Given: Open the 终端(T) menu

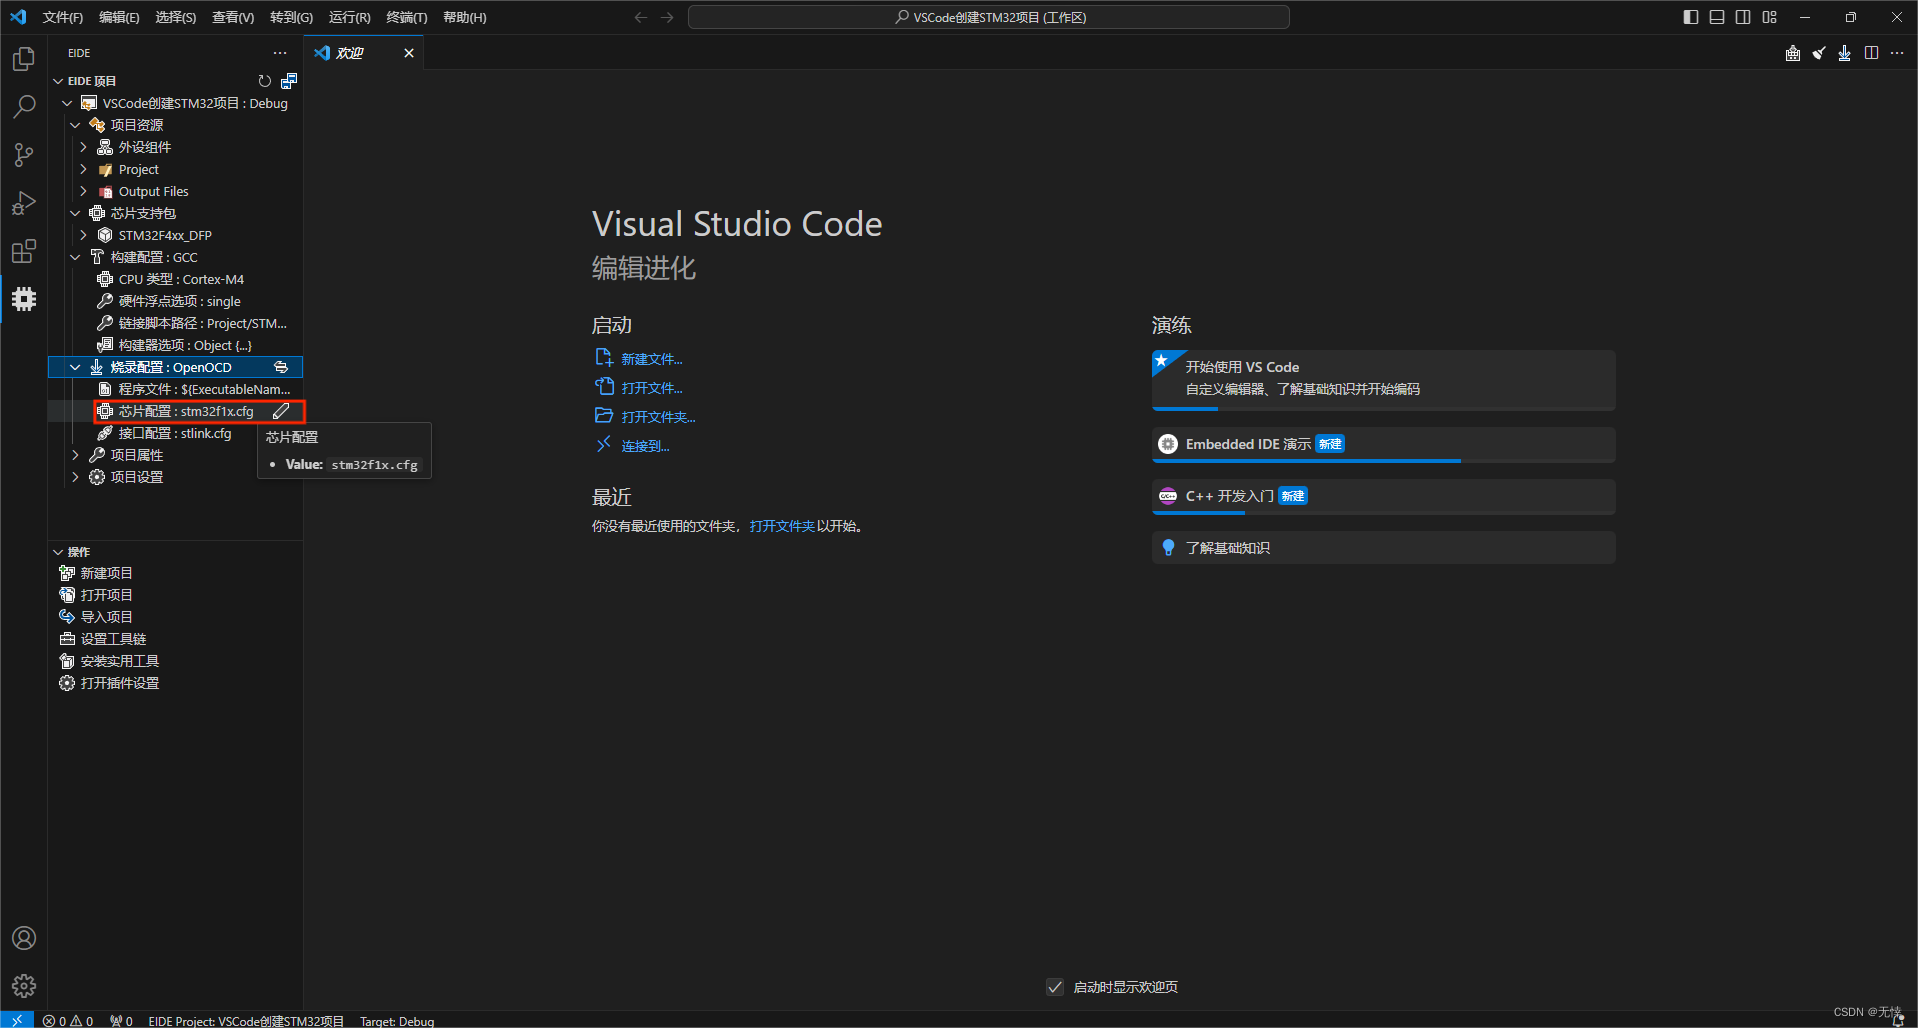Looking at the screenshot, I should [406, 17].
